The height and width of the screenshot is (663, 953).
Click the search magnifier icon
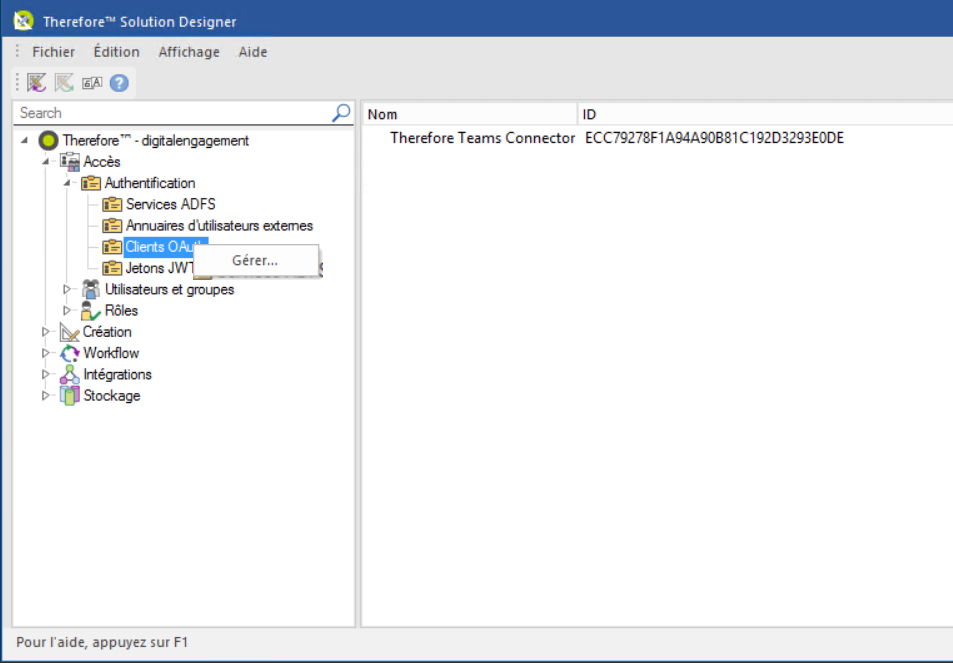point(341,113)
